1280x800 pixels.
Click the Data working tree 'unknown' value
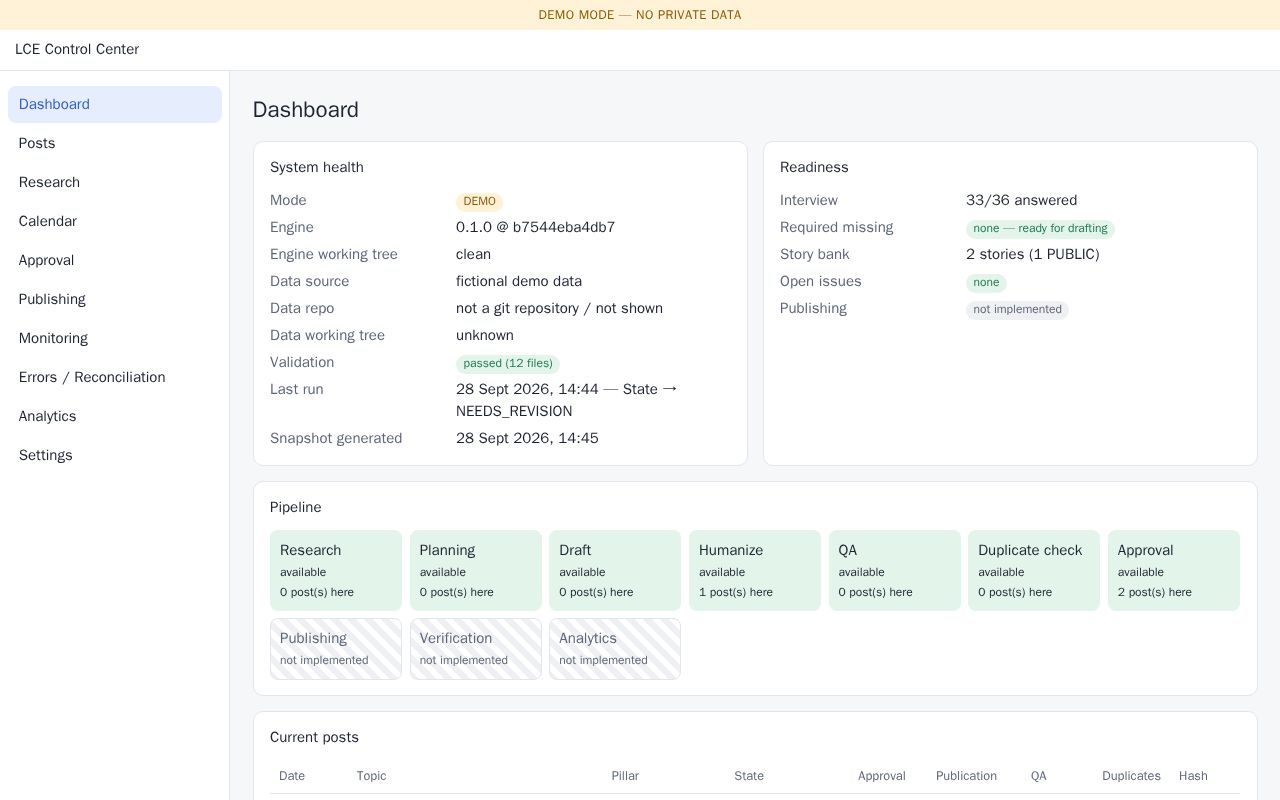485,335
